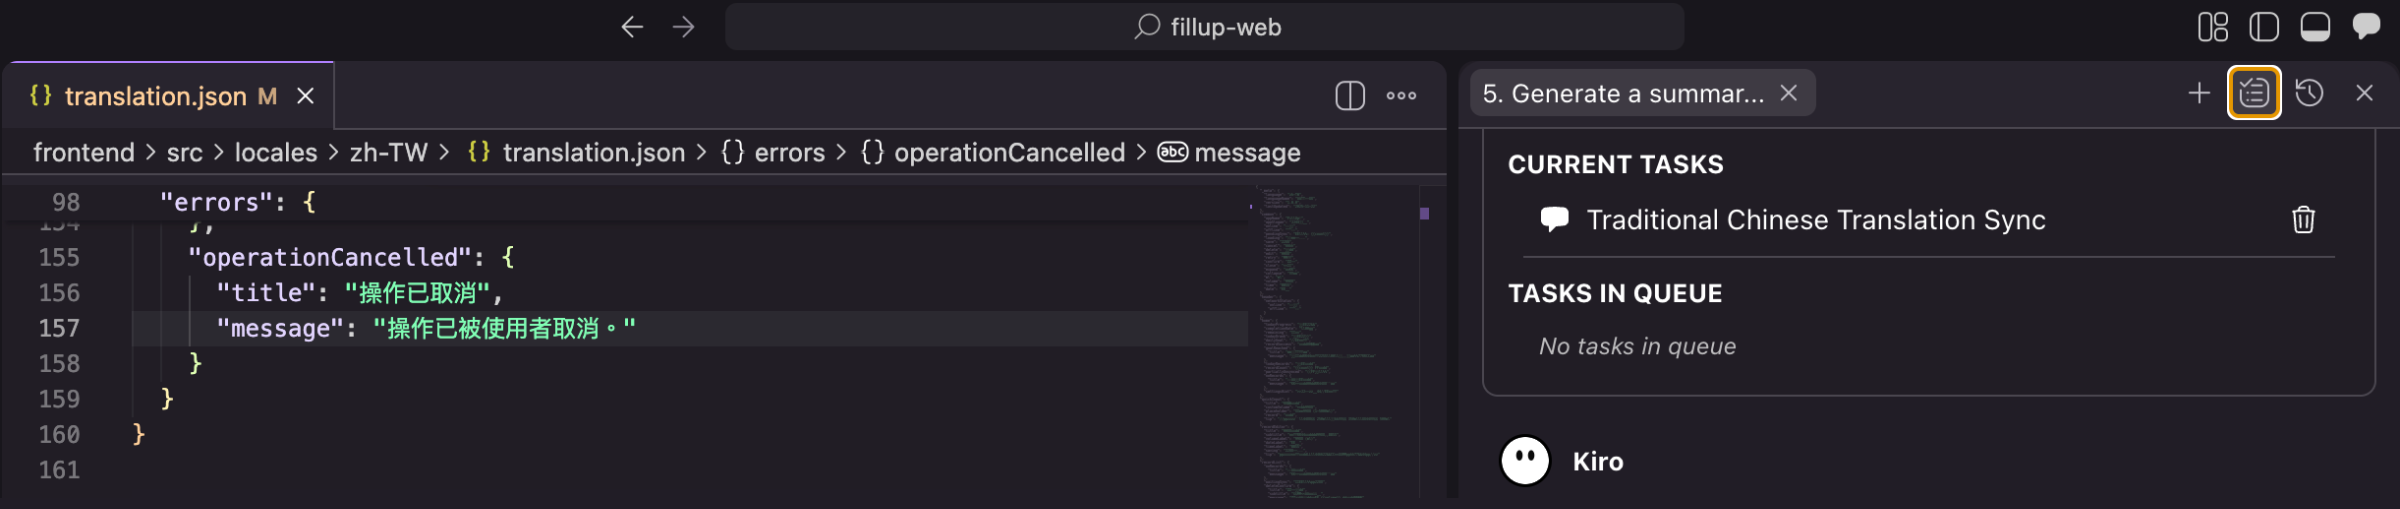Click the navigate forward arrow
Viewport: 2400px width, 509px height.
(684, 27)
